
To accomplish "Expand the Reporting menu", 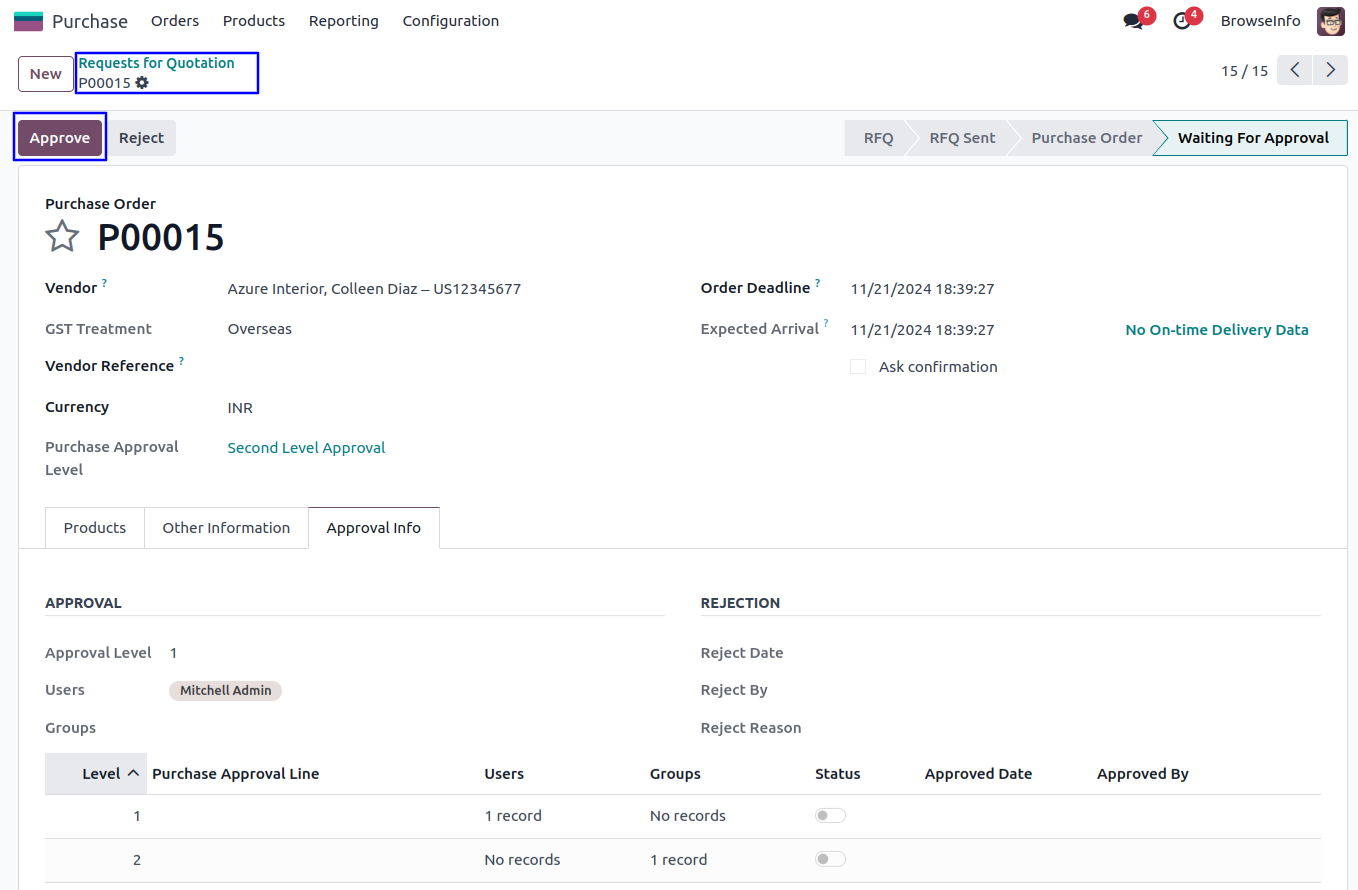I will [343, 21].
